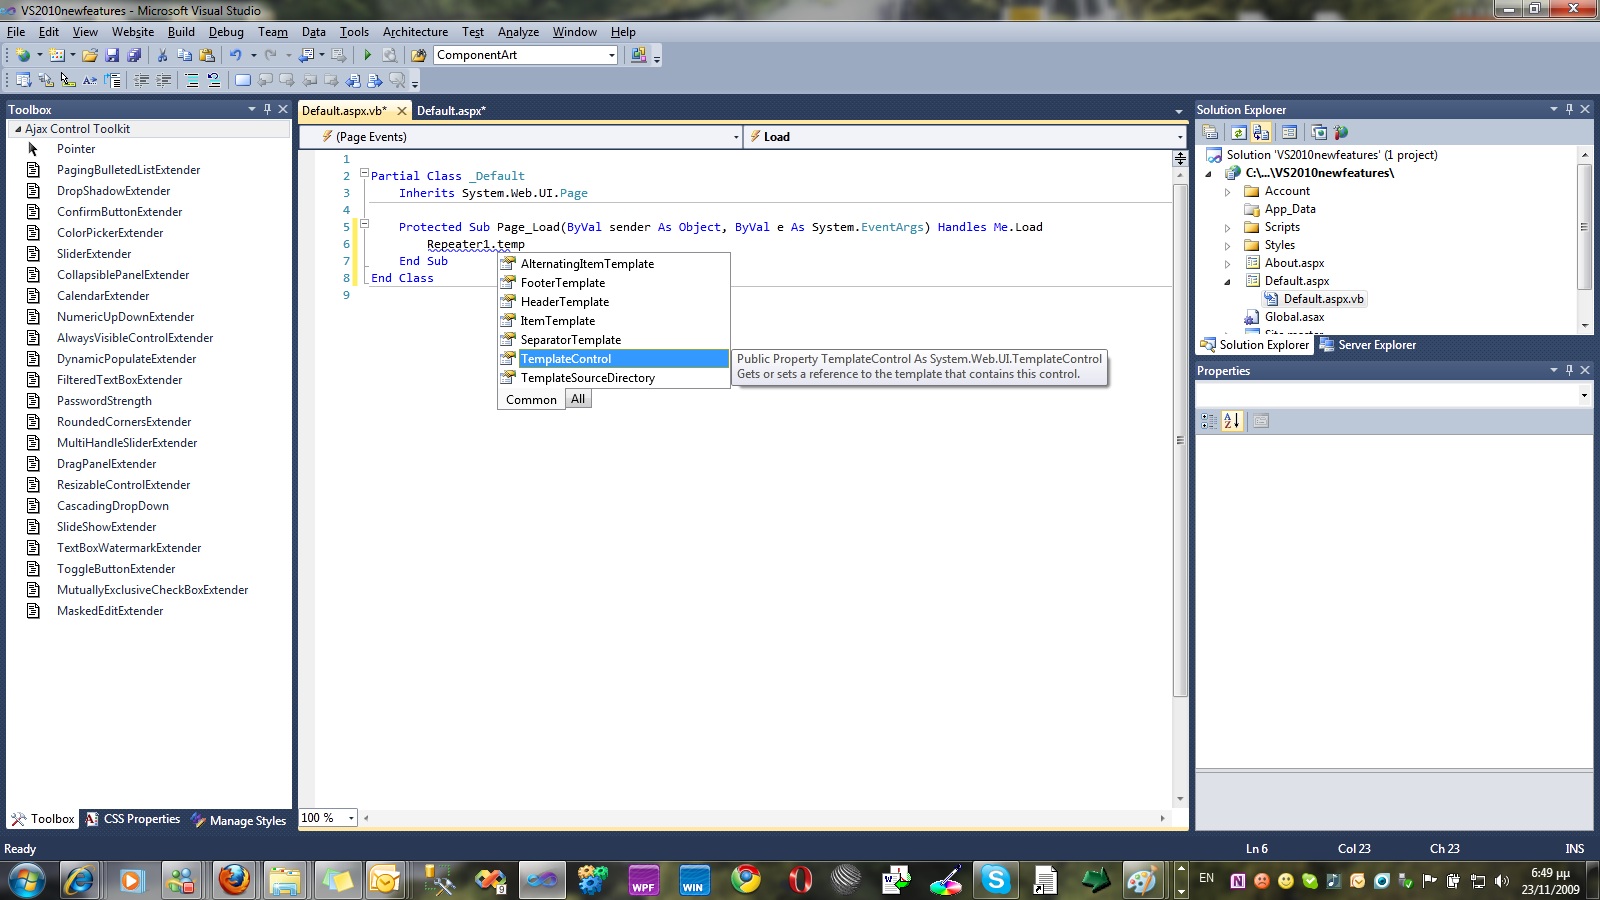Click View Code icon in Solution Explorer

tap(1289, 132)
